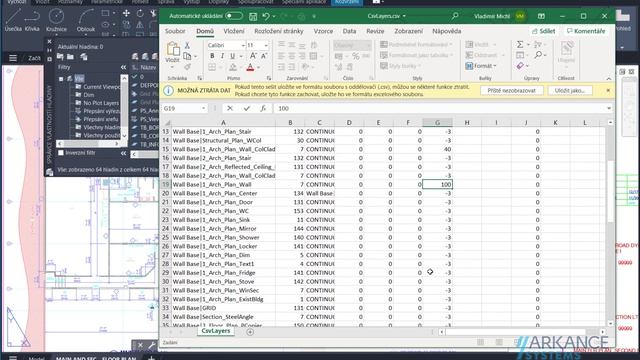Copy the selection using the copy icon
The height and width of the screenshot is (360, 640).
click(187, 56)
